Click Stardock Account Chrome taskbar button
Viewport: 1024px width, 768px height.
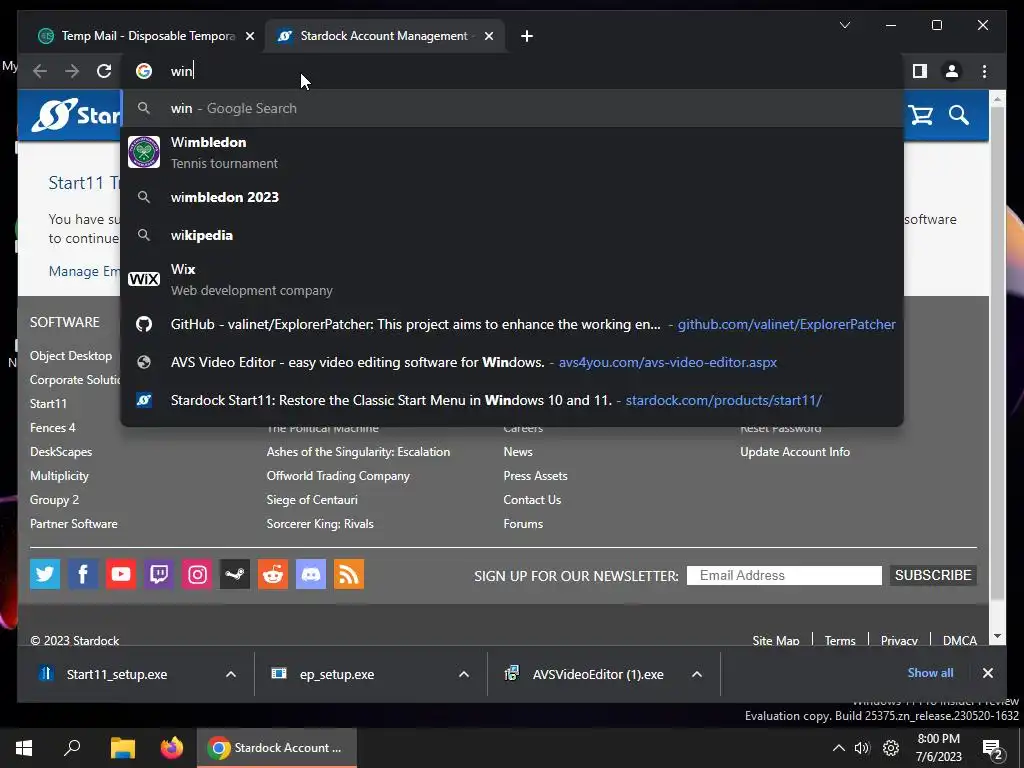tap(277, 748)
